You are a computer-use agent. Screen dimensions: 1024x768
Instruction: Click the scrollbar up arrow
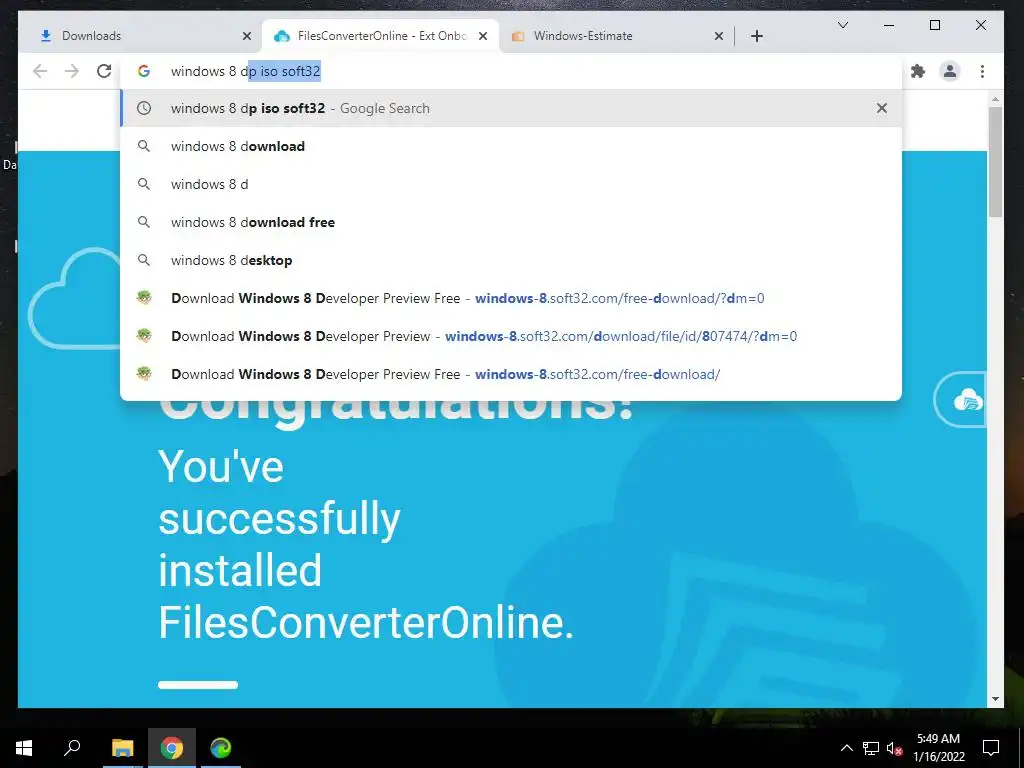[995, 100]
